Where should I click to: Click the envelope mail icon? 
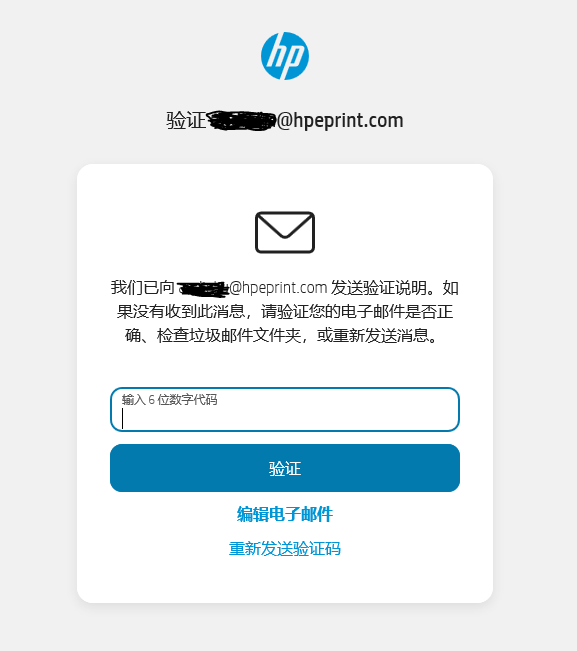pos(285,232)
